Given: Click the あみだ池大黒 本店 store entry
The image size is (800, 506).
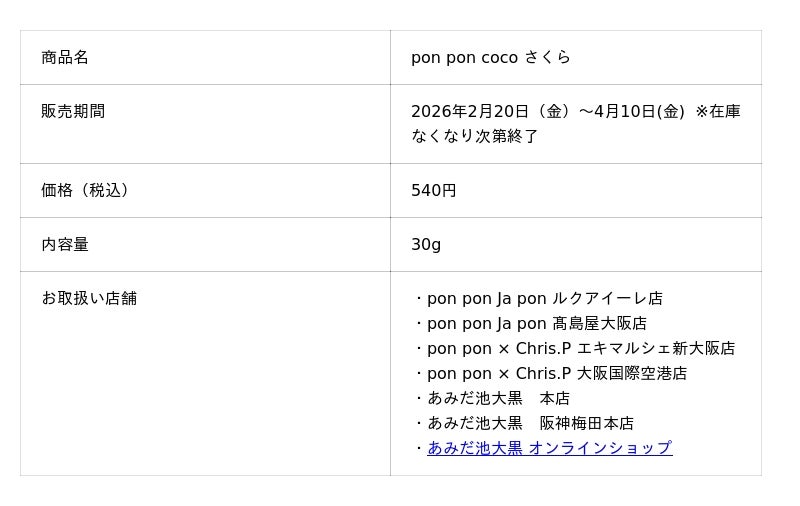Looking at the screenshot, I should (x=498, y=398).
